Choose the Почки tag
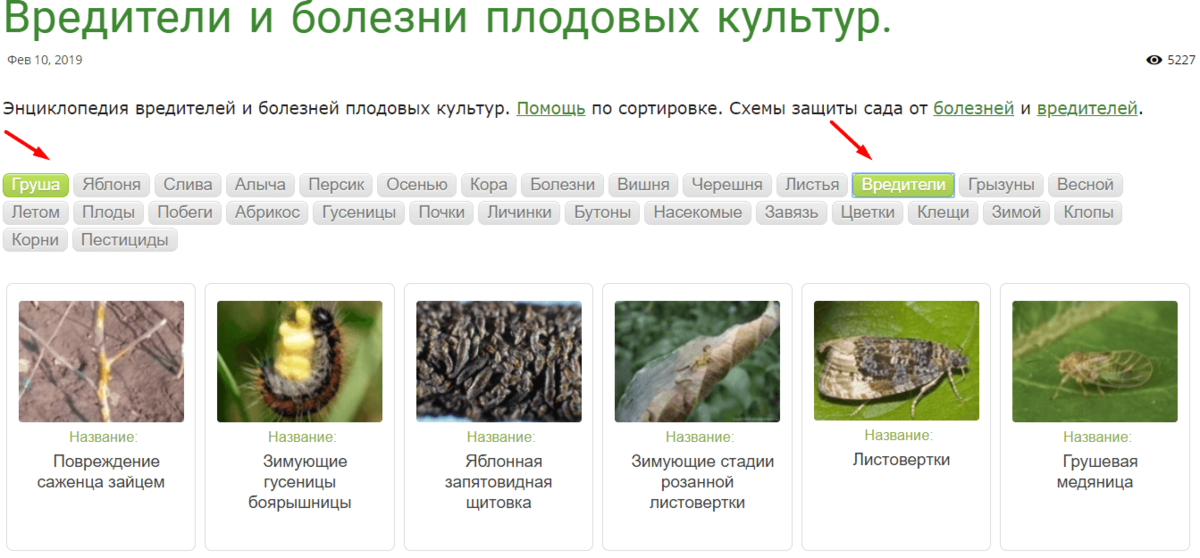The image size is (1200, 558). [x=442, y=212]
